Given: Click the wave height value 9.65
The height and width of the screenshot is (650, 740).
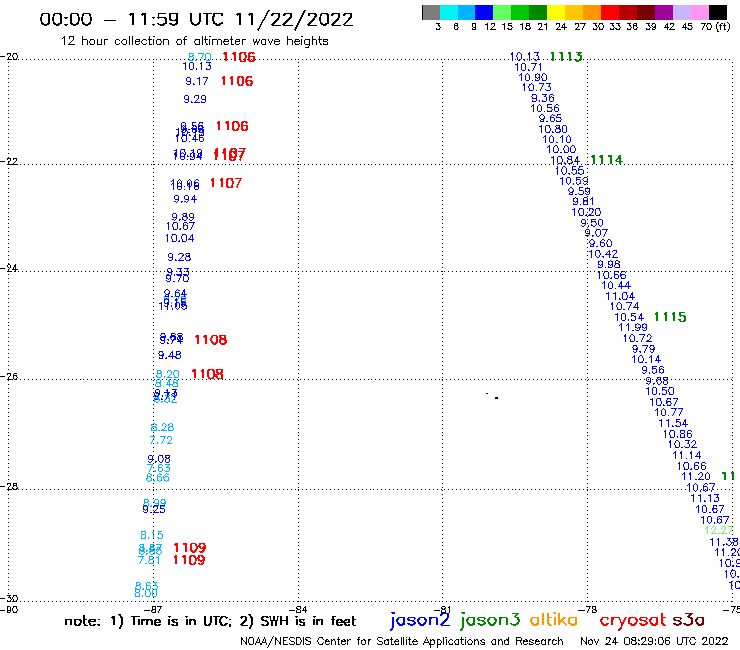Looking at the screenshot, I should (x=550, y=118).
